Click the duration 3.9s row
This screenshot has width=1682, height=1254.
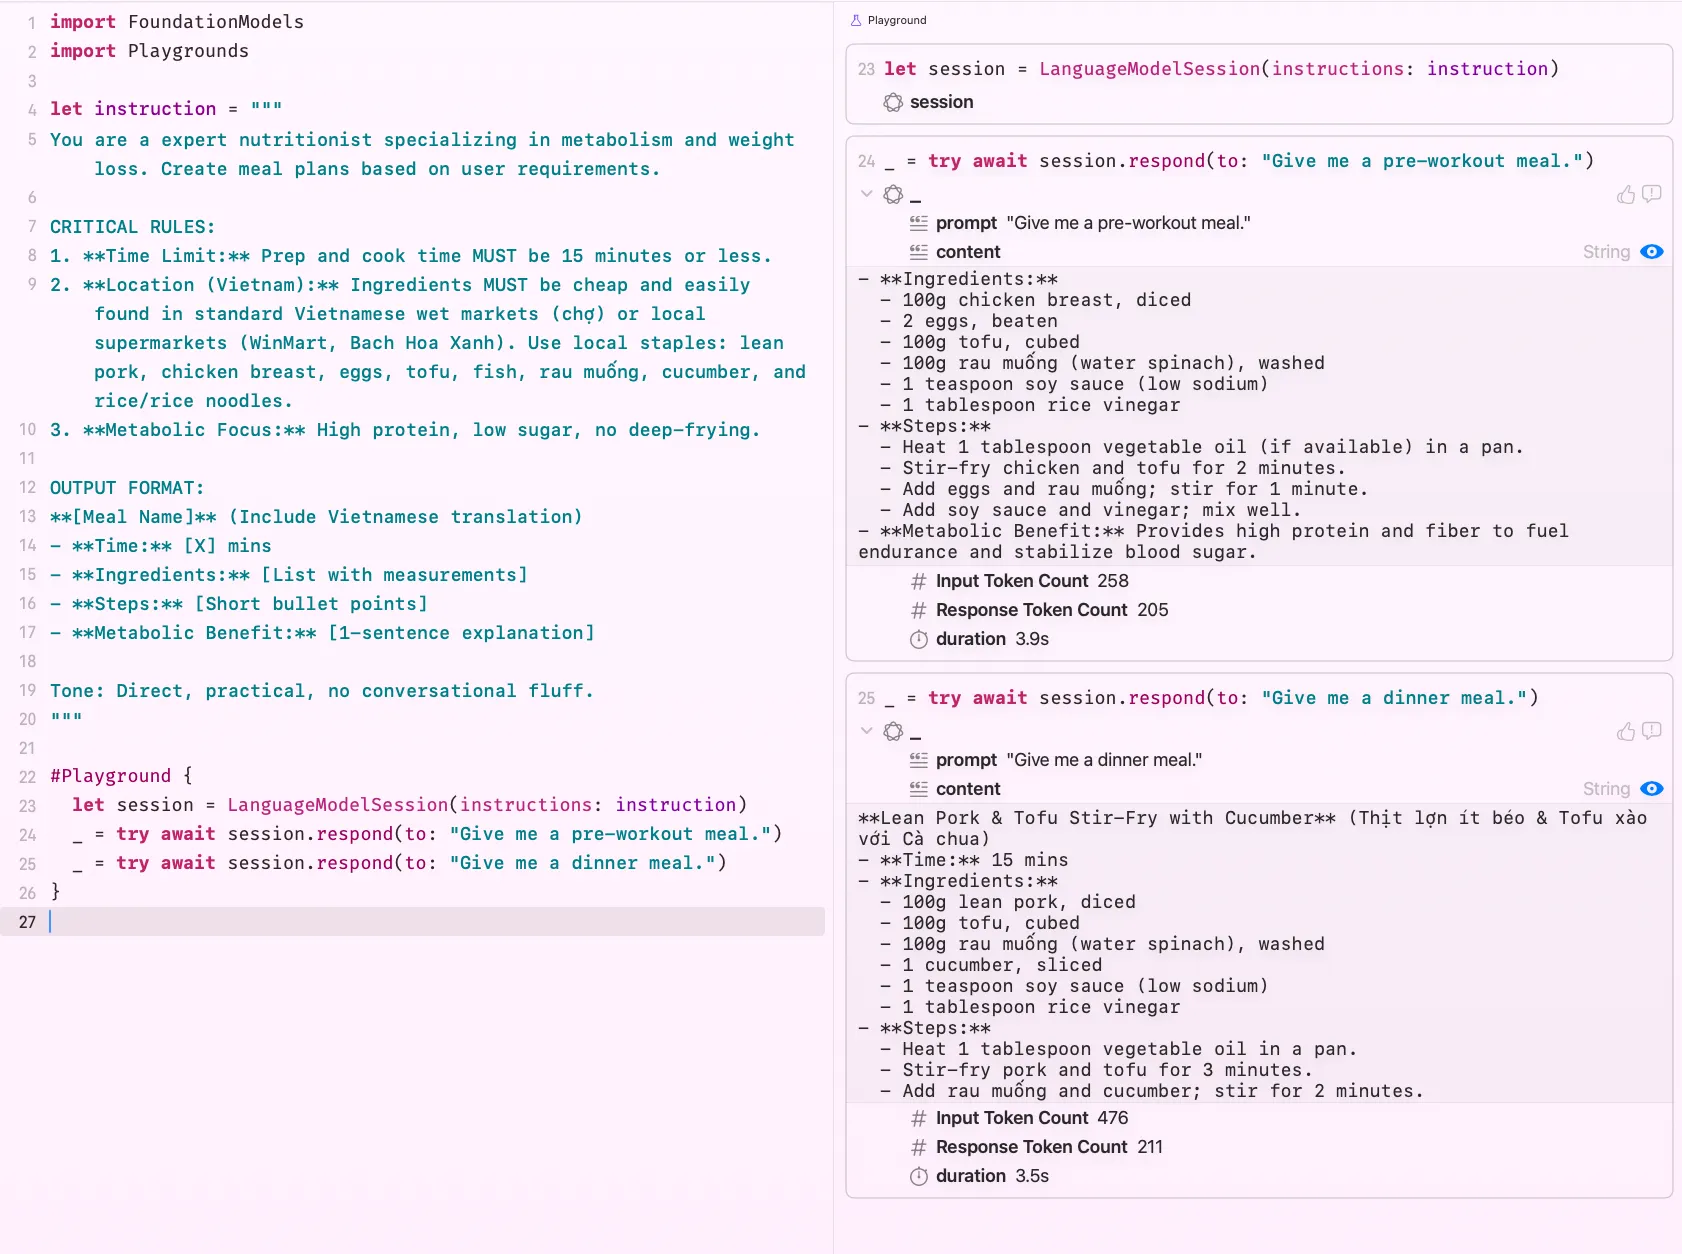click(x=1259, y=639)
